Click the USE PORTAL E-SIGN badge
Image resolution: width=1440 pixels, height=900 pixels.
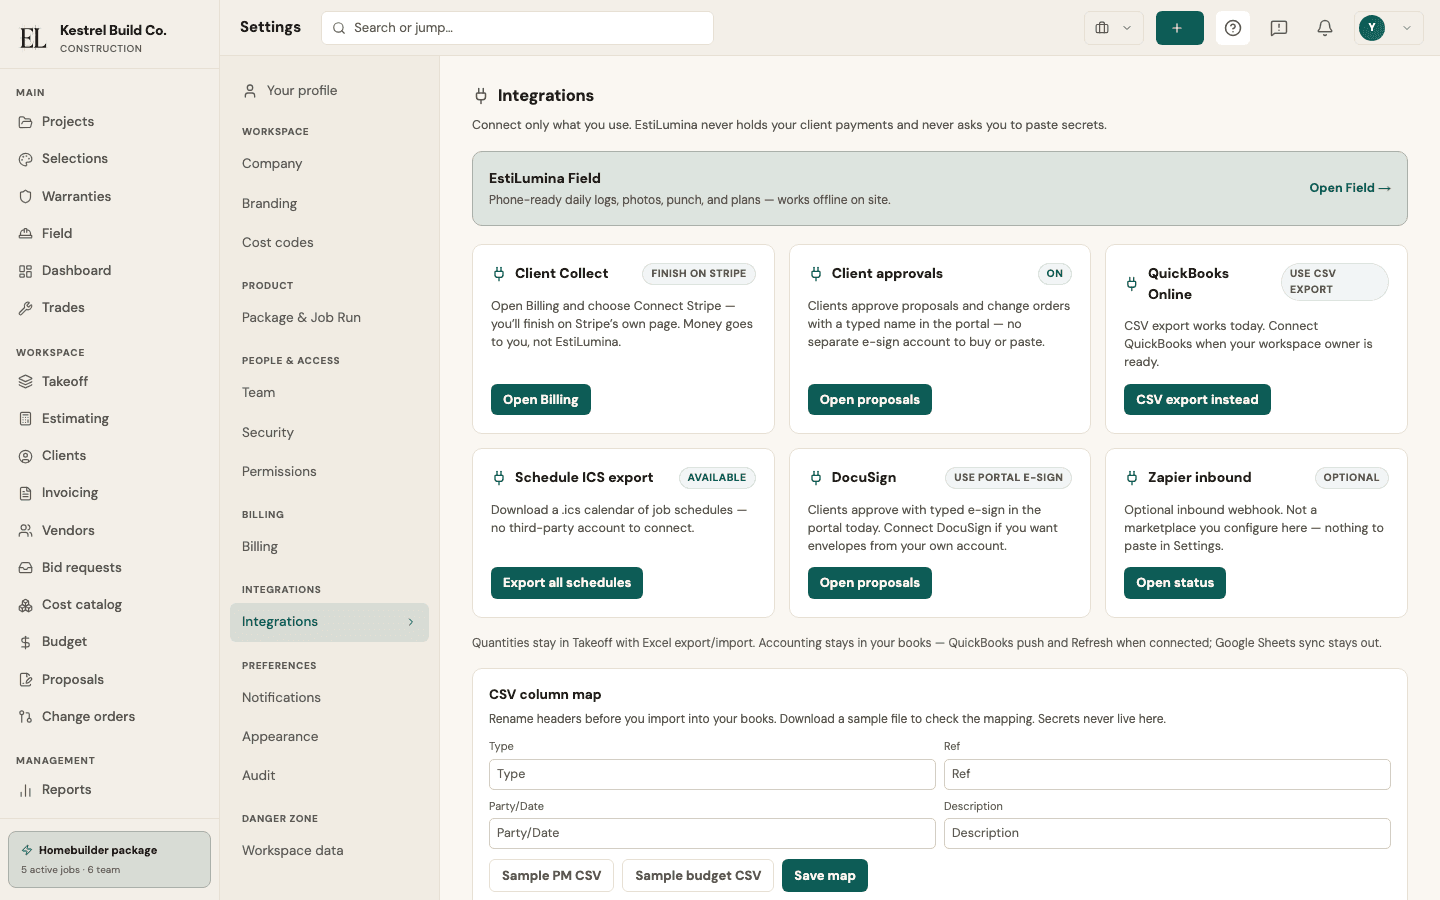click(x=1008, y=478)
